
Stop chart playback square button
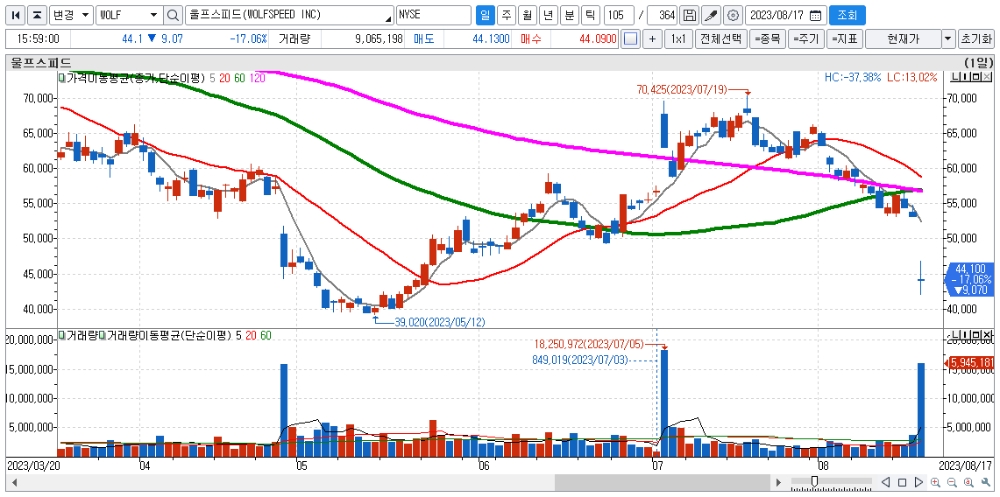(902, 482)
